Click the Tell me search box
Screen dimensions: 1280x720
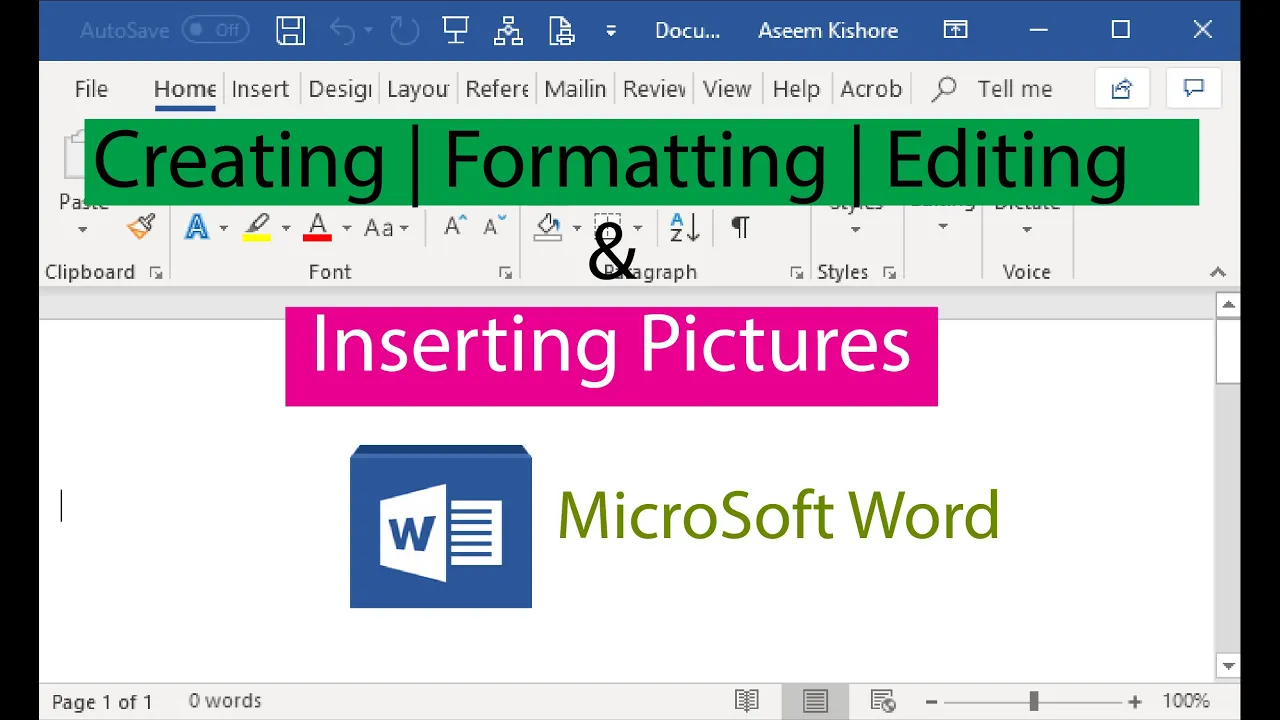click(992, 89)
